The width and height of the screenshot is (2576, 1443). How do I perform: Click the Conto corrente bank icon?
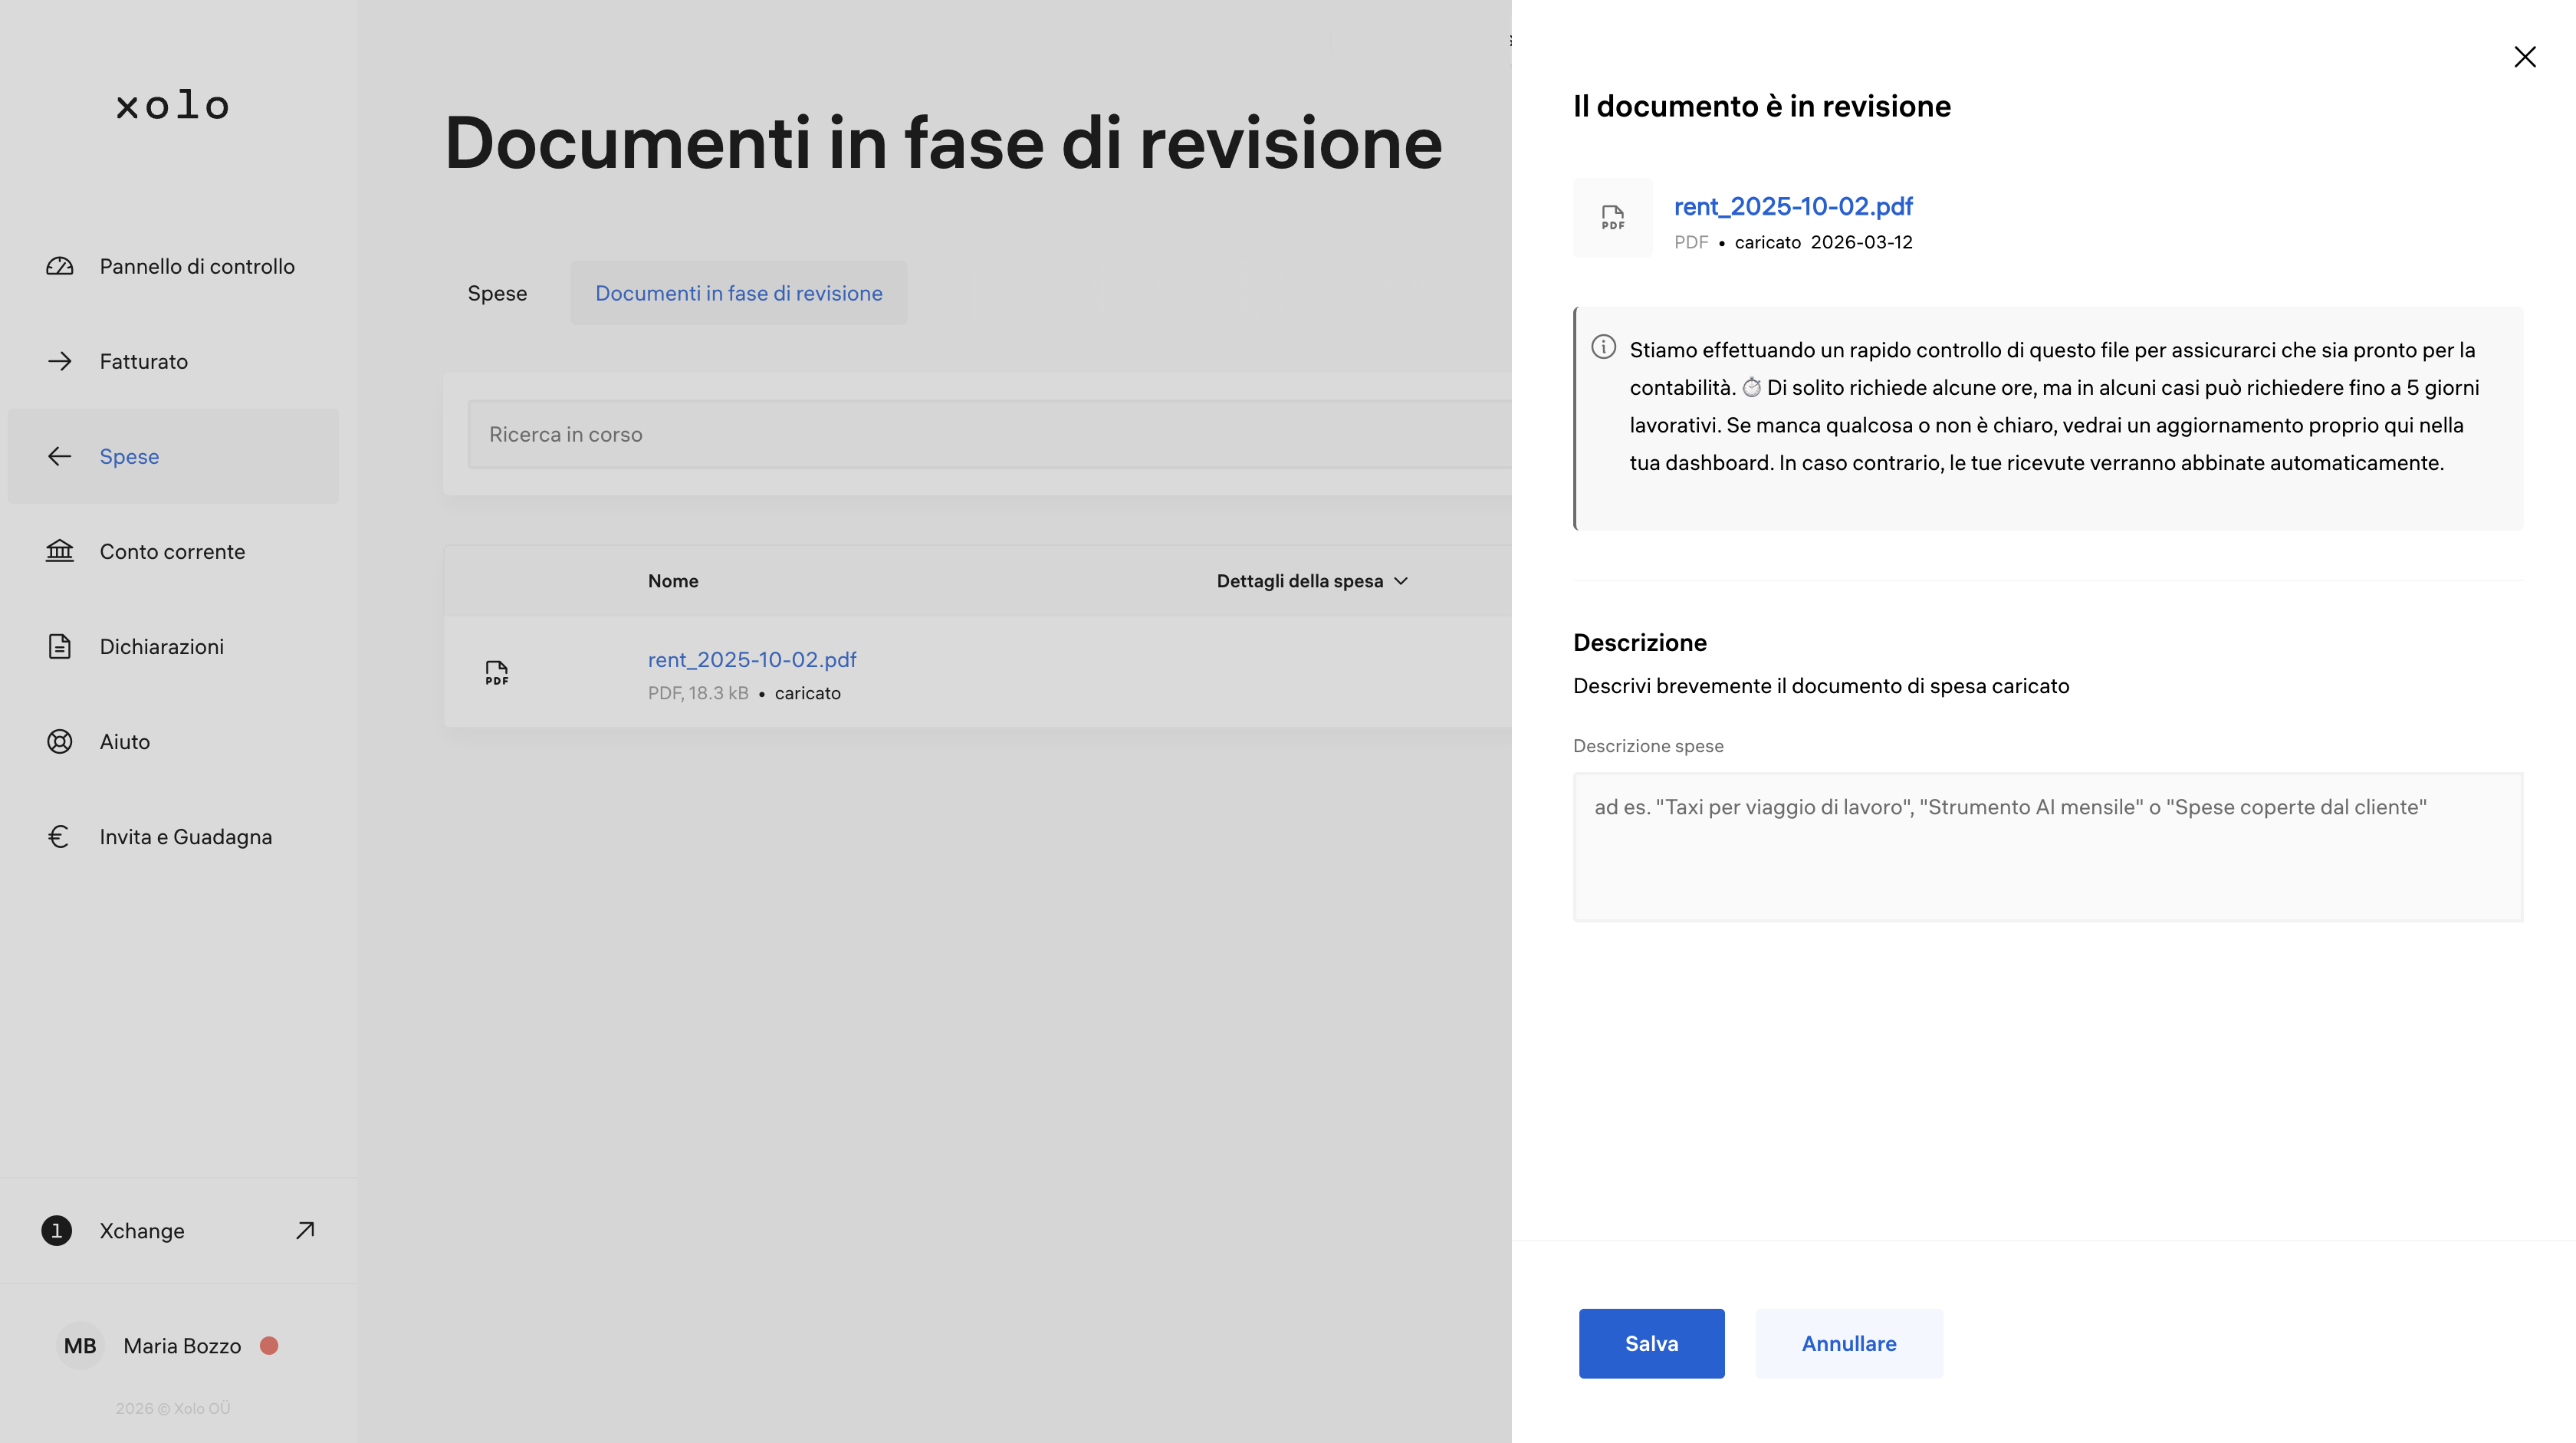[59, 551]
